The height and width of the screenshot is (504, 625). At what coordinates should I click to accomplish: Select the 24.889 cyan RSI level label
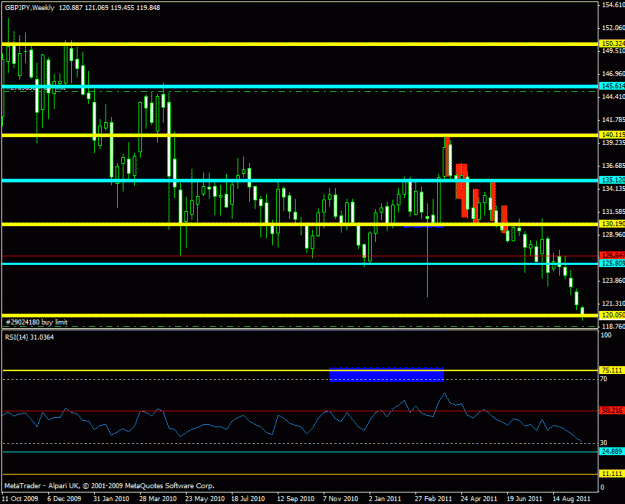612,451
